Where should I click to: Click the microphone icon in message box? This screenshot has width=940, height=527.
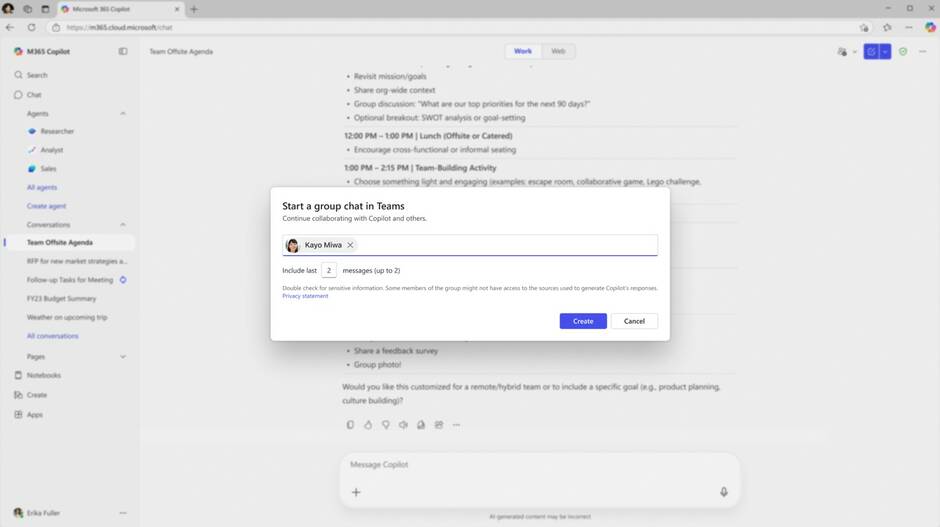(723, 492)
